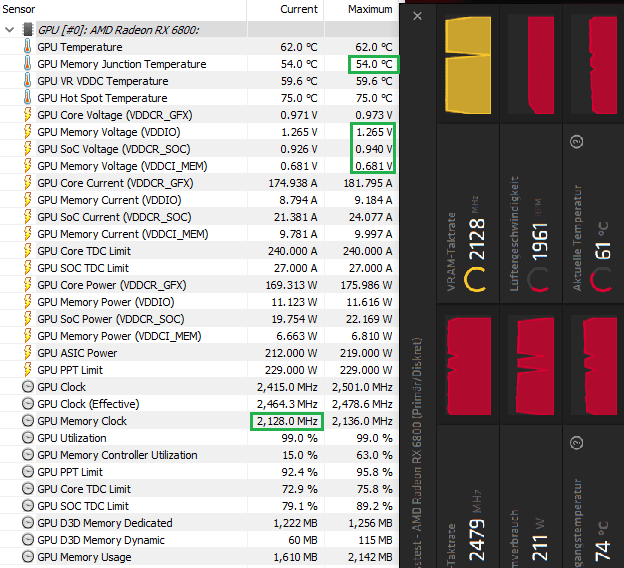Select GPU Memory Voltage (VDDIO) maximum 1.265 V
This screenshot has height=568, width=624.
[374, 132]
